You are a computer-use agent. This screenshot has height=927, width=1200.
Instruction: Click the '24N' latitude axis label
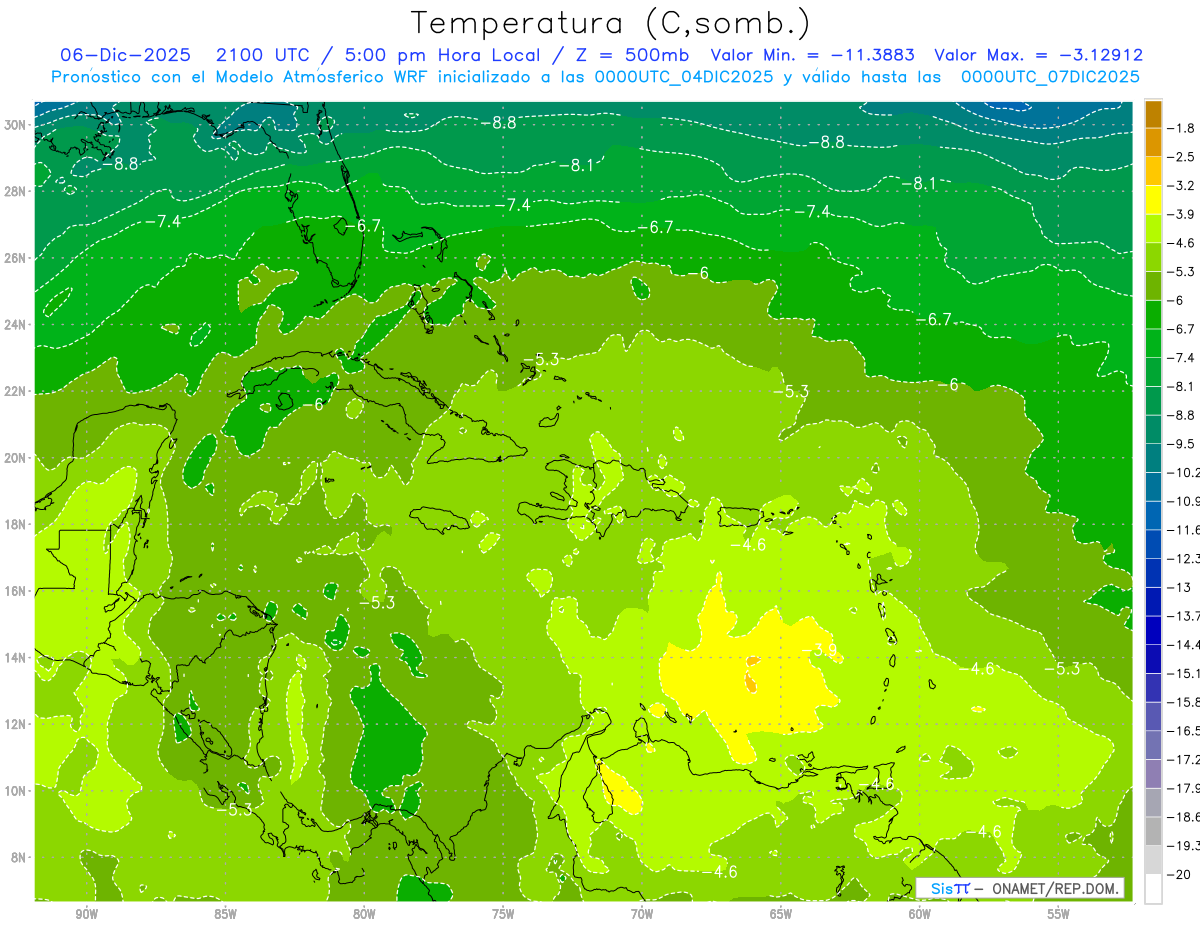click(x=15, y=325)
